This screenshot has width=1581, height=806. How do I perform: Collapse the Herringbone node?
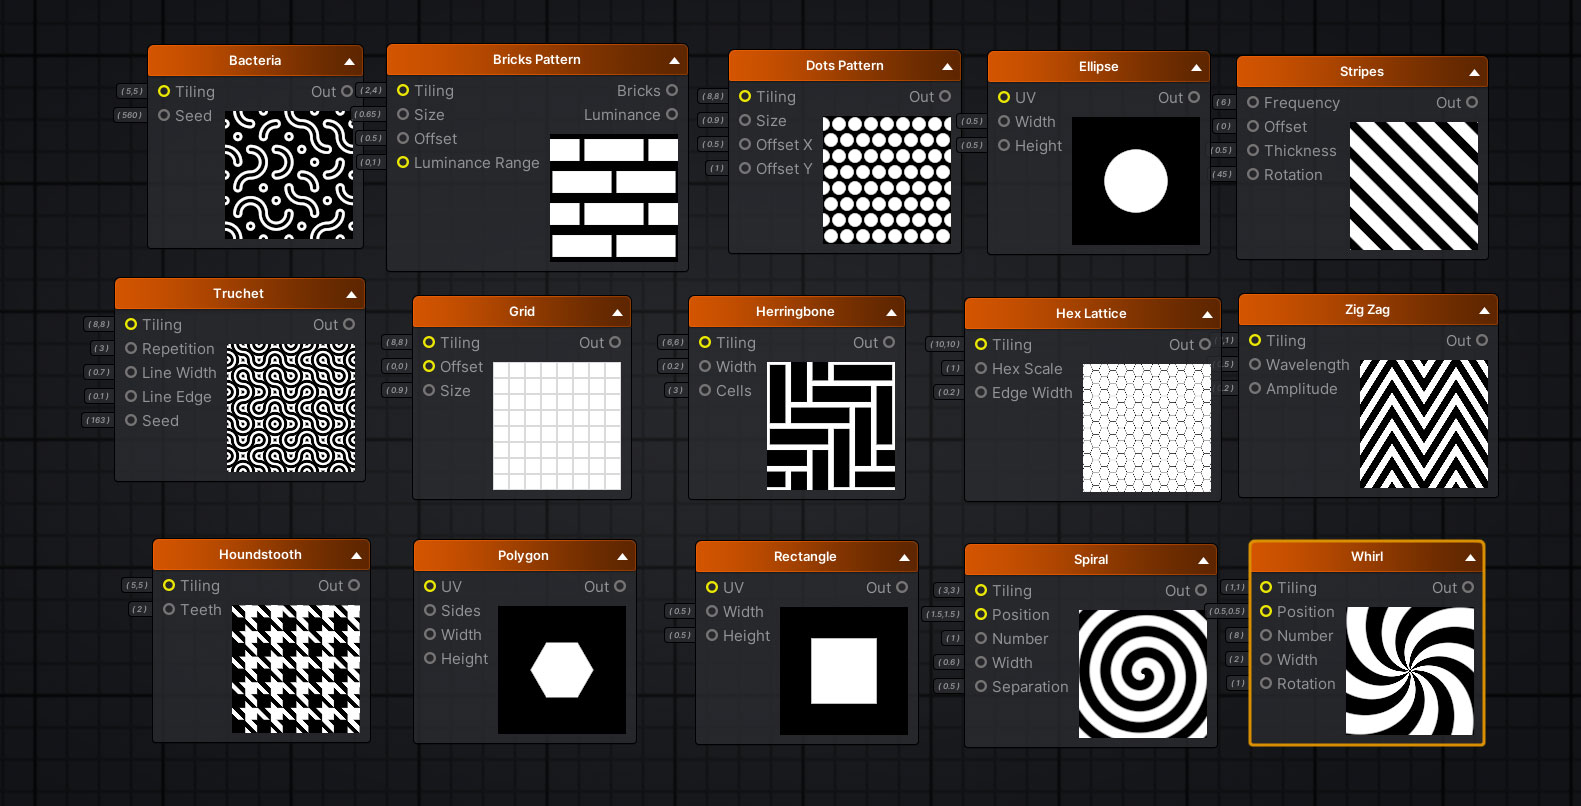click(891, 312)
